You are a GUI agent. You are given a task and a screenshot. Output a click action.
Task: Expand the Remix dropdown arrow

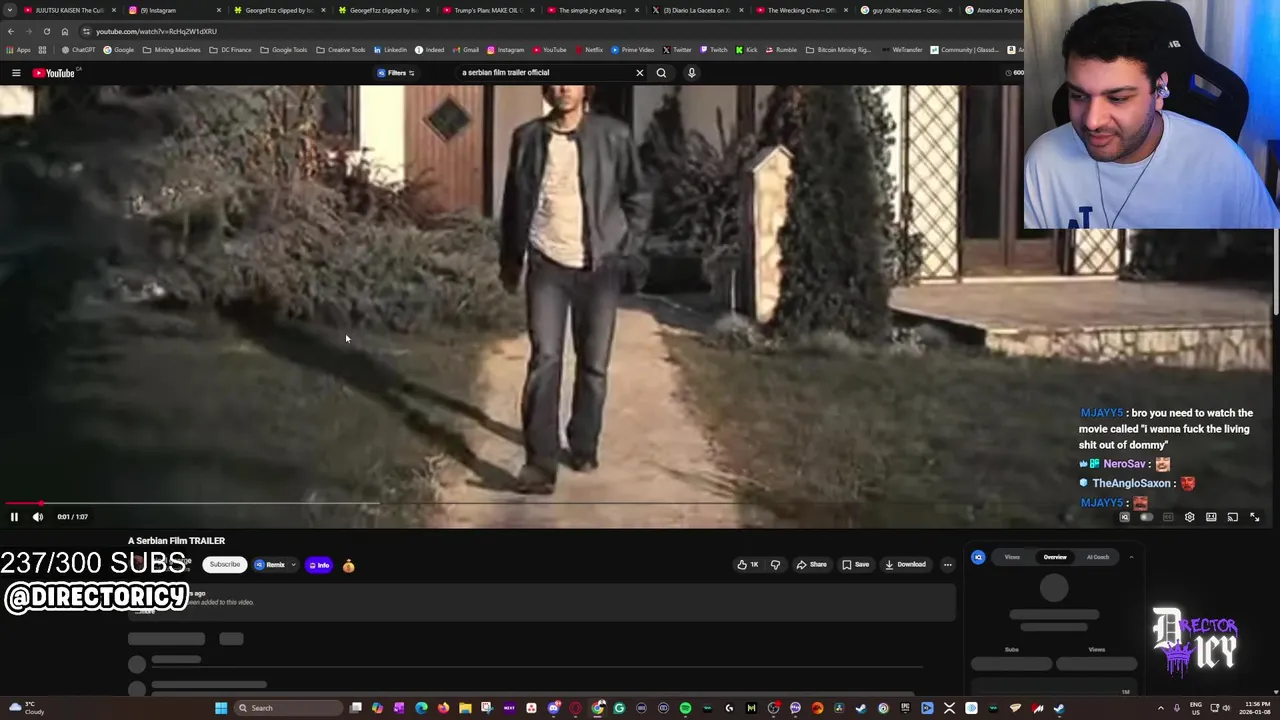coord(293,565)
